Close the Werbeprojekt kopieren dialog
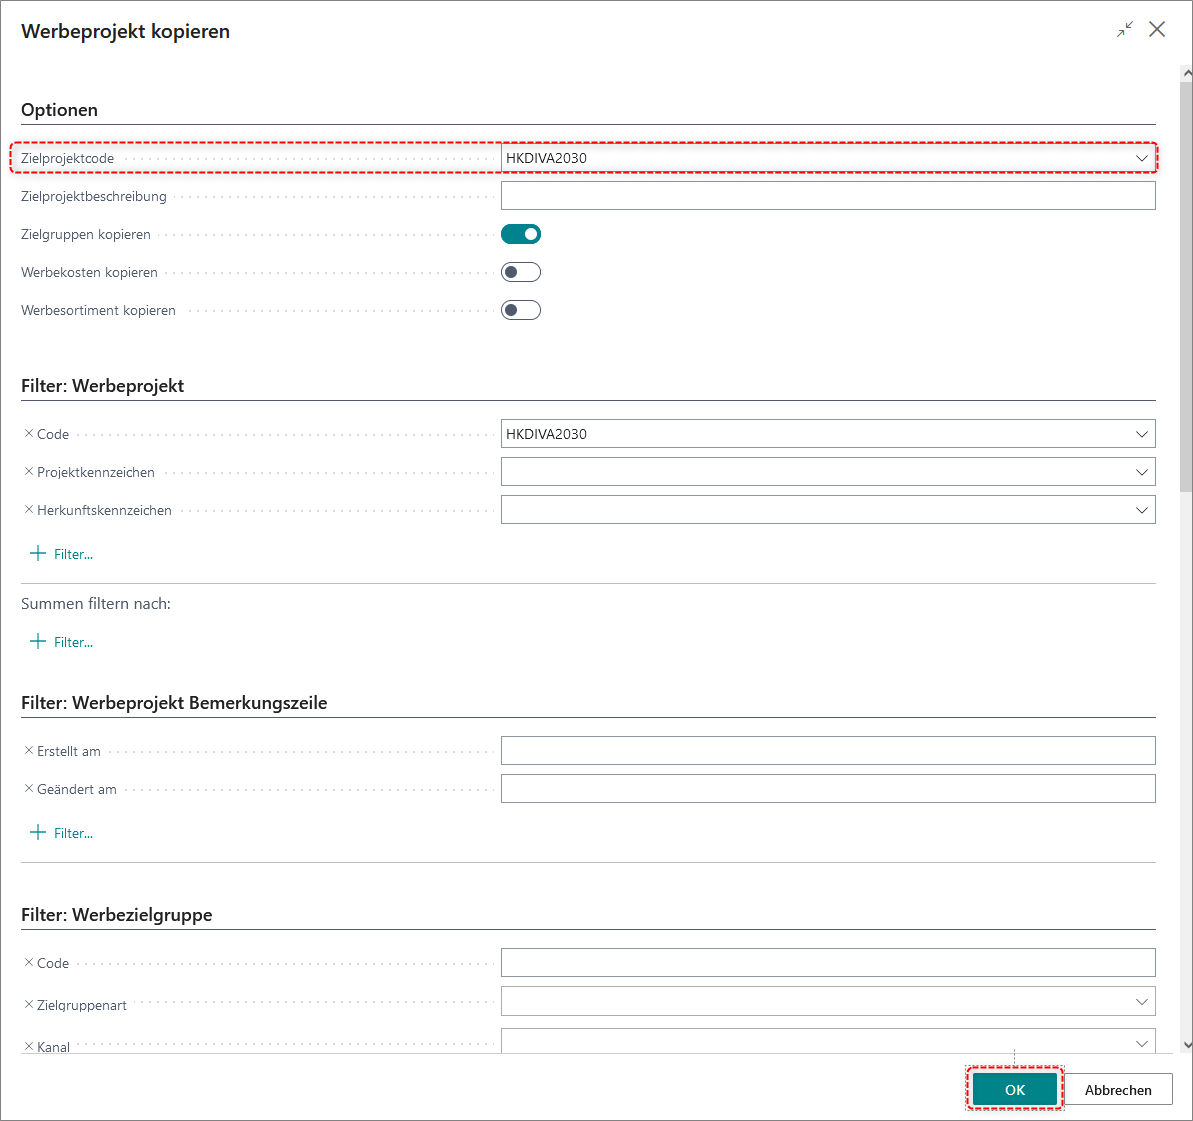The width and height of the screenshot is (1193, 1121). pyautogui.click(x=1157, y=30)
